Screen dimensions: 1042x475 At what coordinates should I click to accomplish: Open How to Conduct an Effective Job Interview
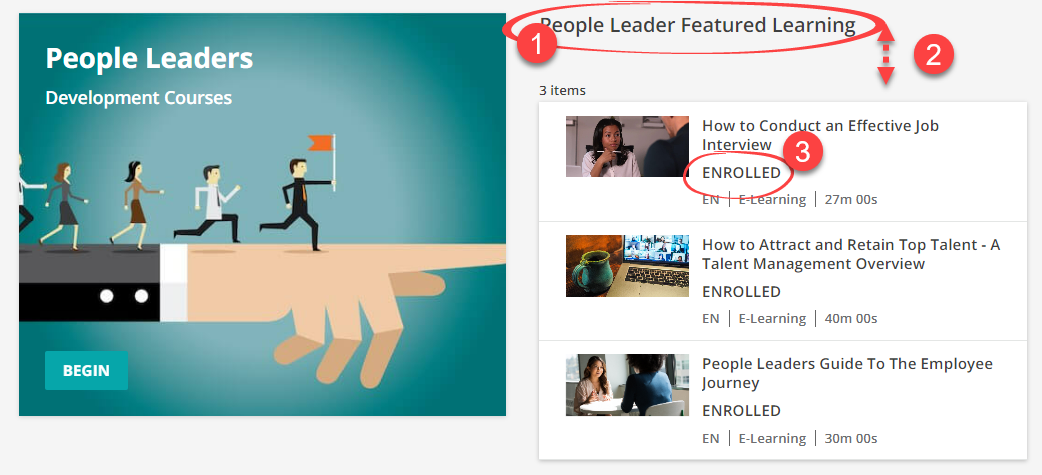point(820,135)
